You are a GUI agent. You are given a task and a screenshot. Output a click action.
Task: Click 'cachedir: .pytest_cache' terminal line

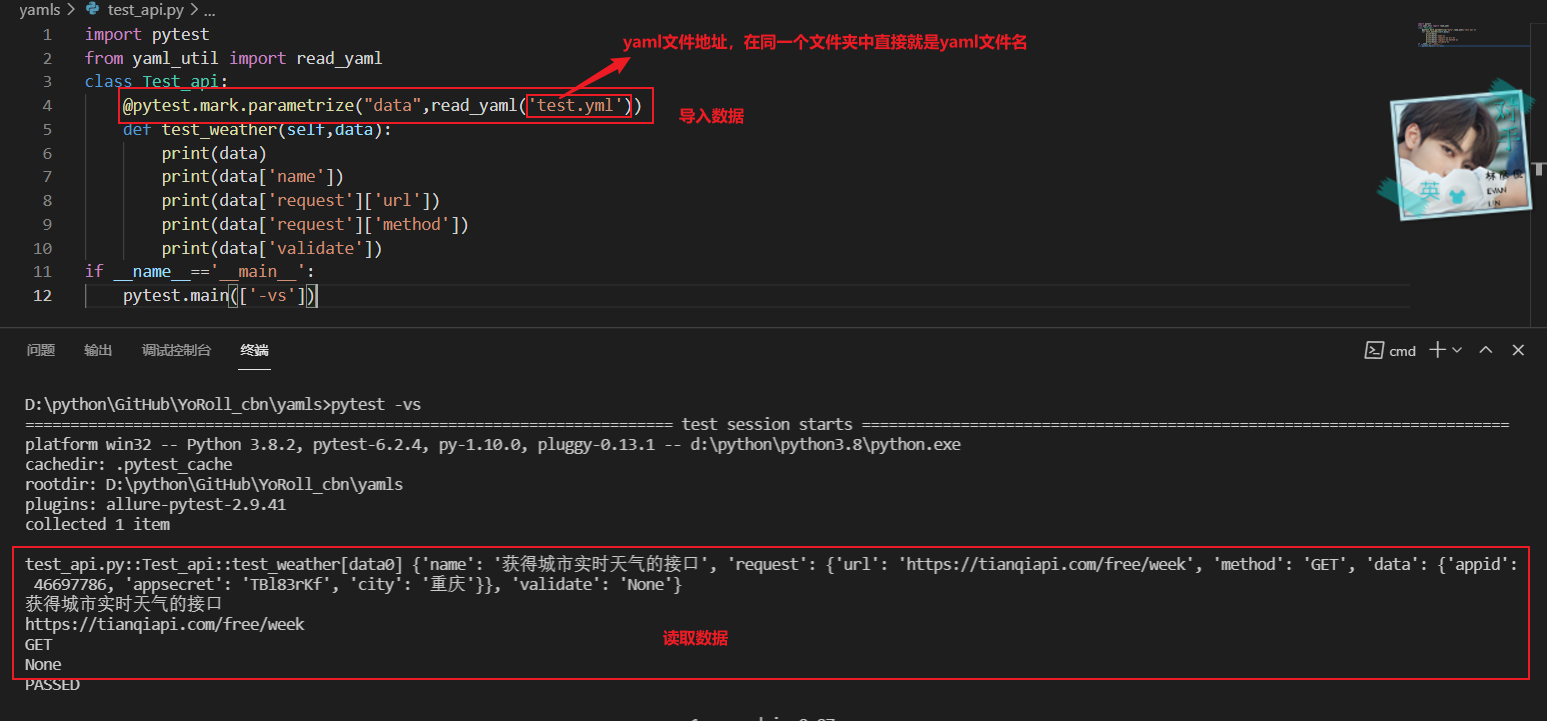point(129,465)
